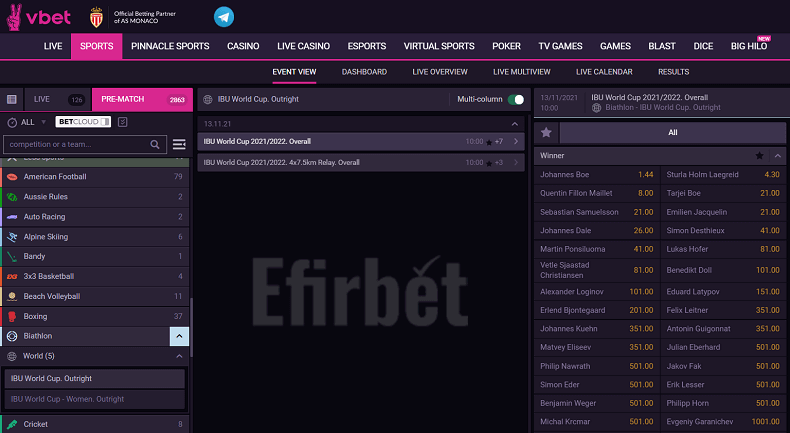Viewport: 790px width, 433px height.
Task: Click the Biathlon globe in event details header
Action: tap(597, 108)
